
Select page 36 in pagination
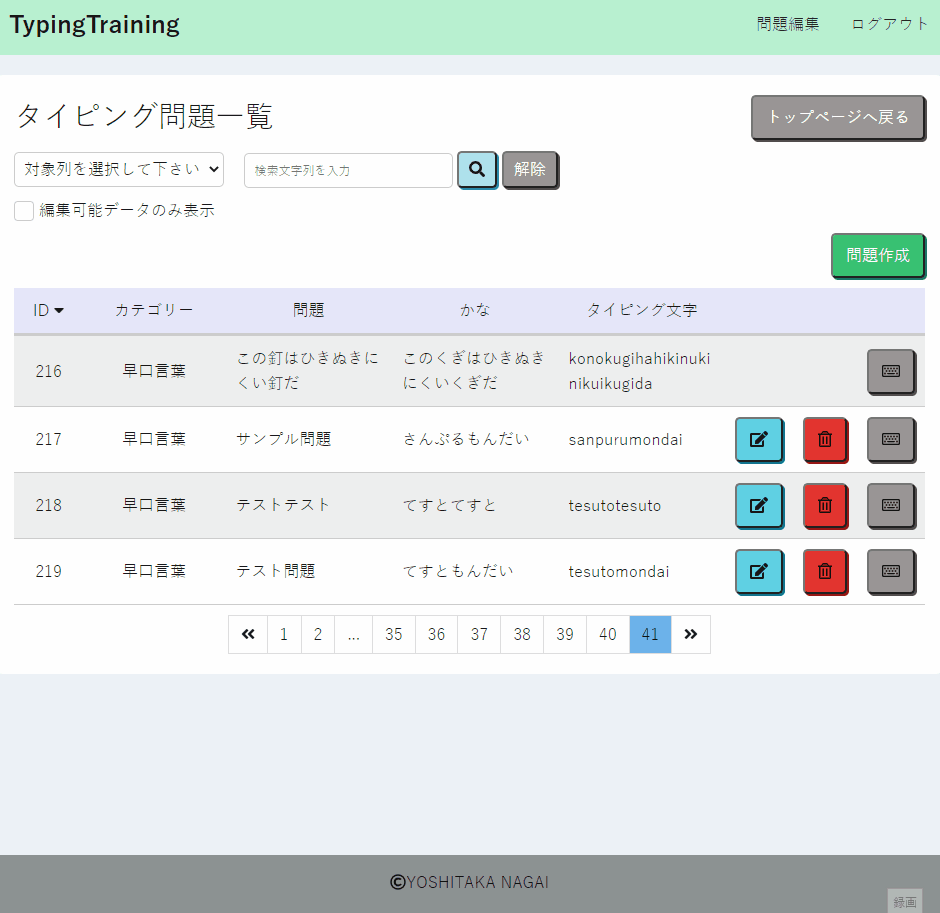point(436,634)
